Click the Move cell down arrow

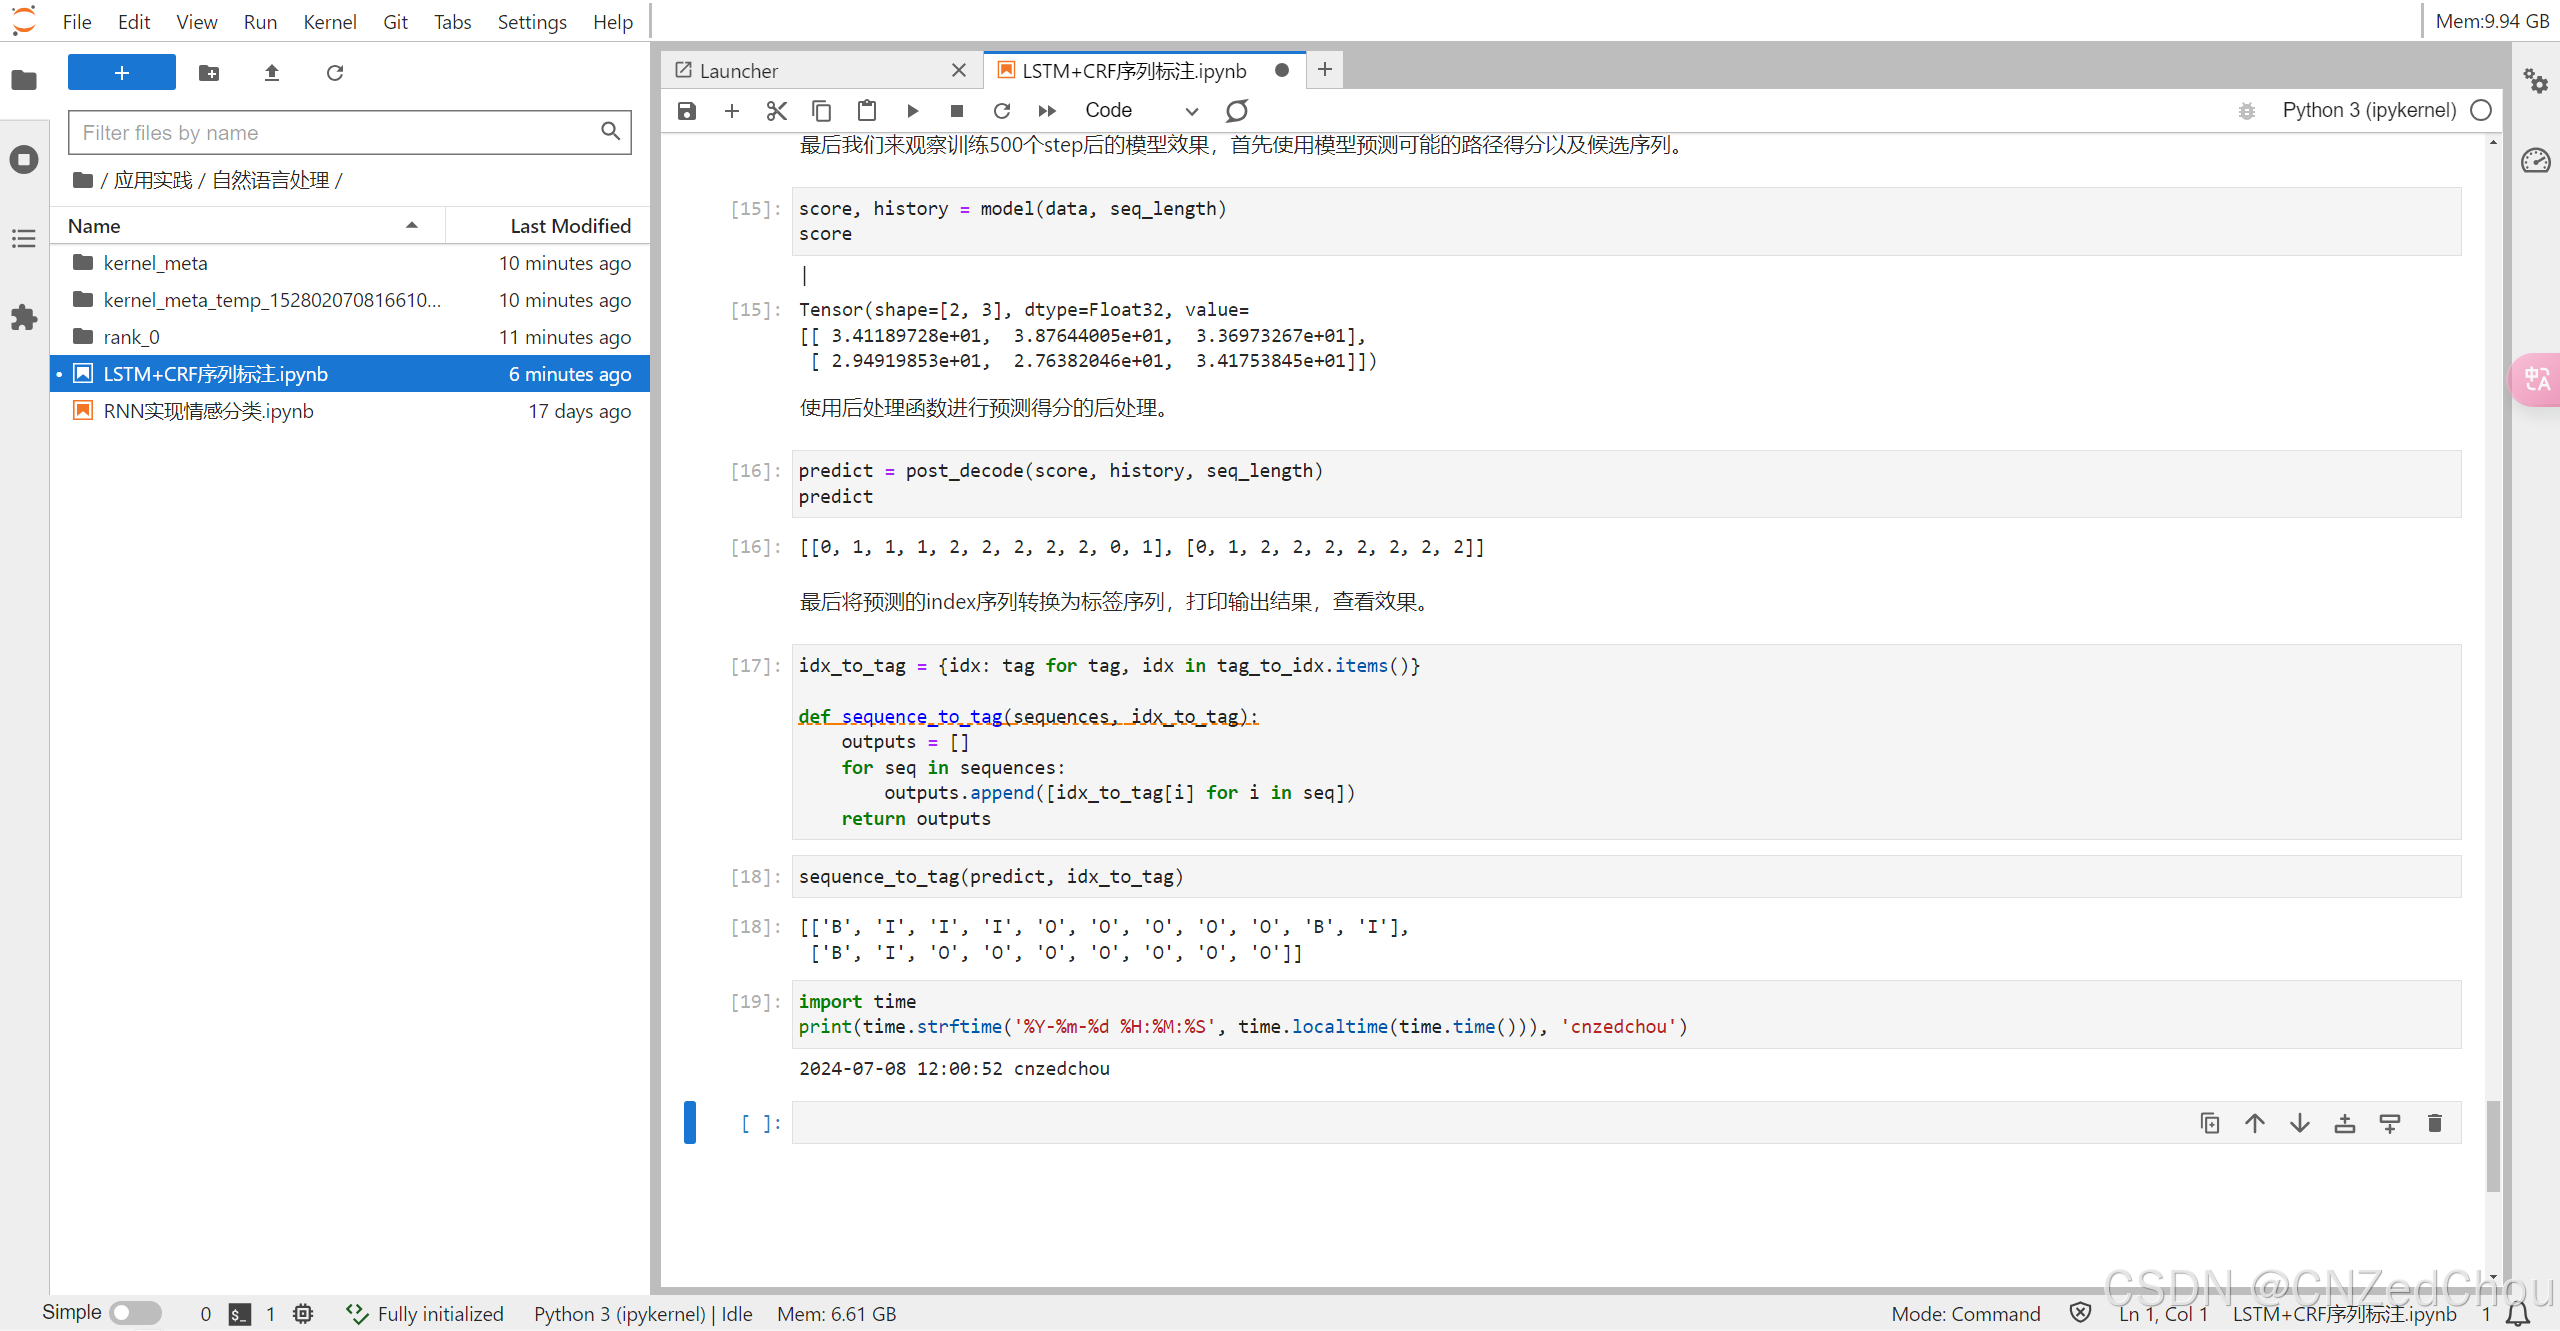[2299, 1123]
